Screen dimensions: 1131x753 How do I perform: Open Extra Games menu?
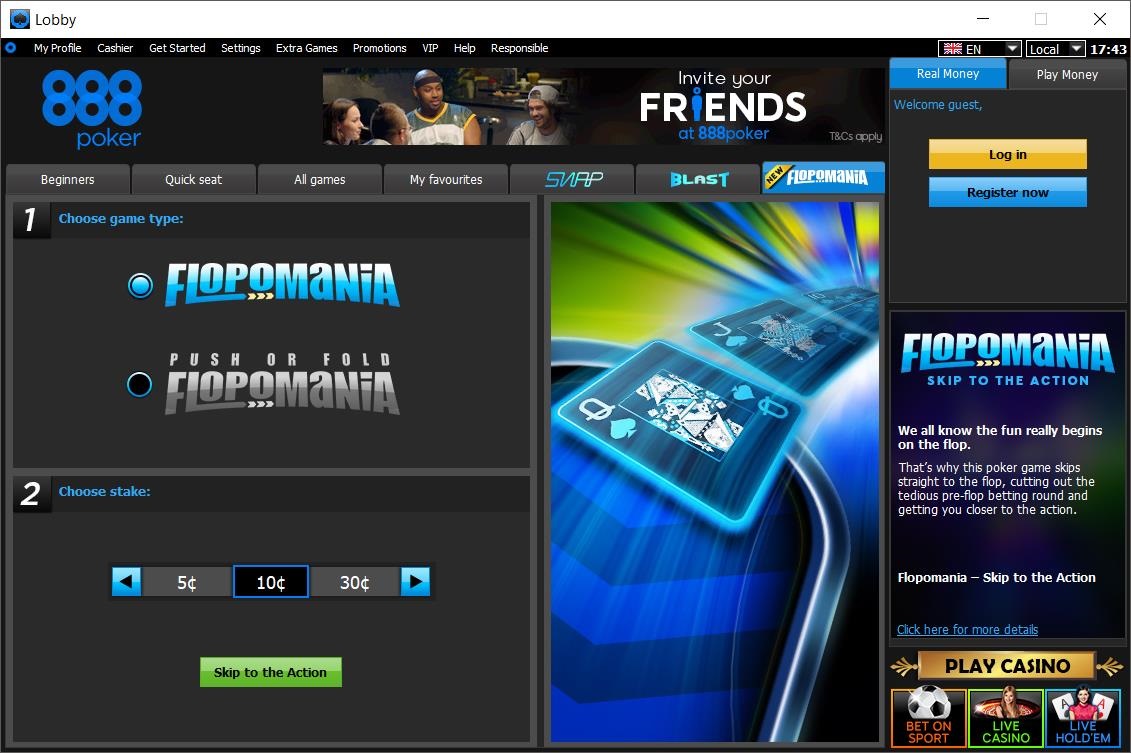pyautogui.click(x=307, y=48)
